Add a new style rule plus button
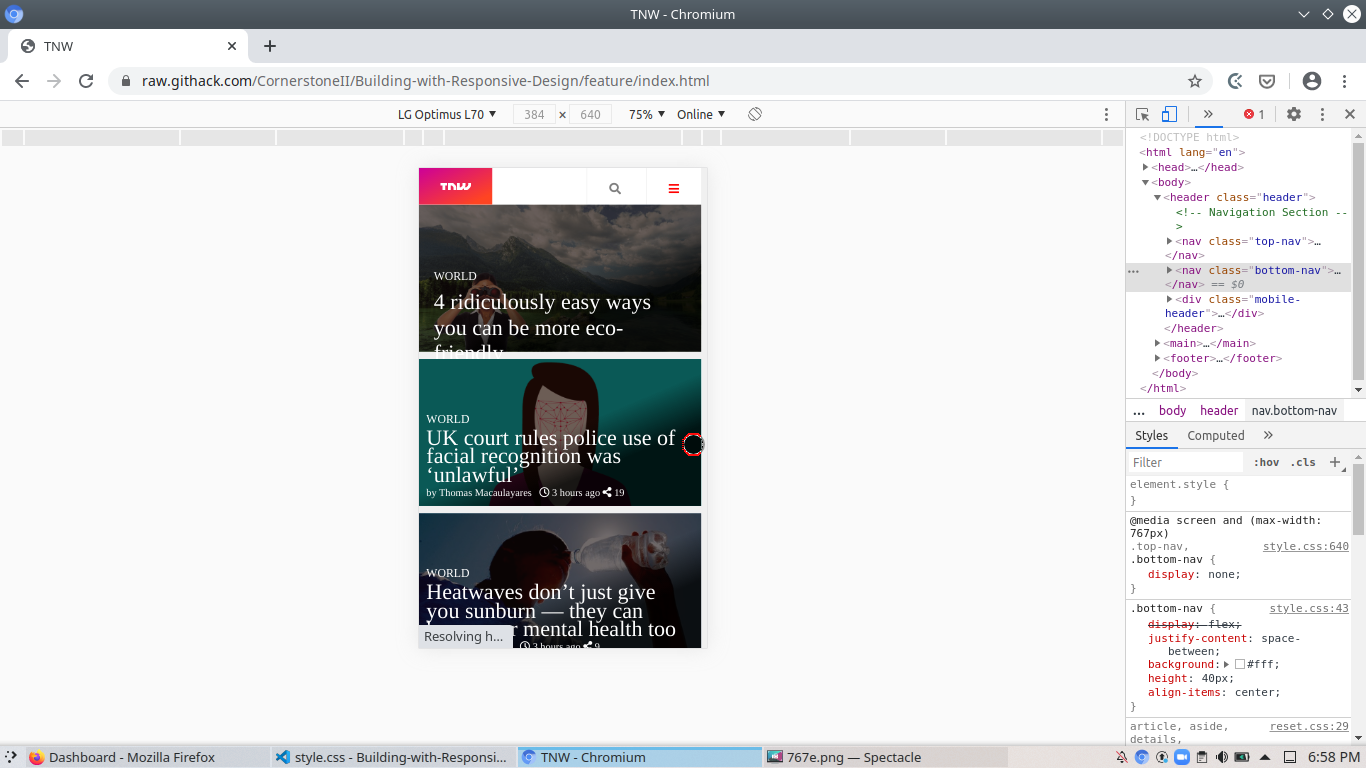 coord(1334,462)
